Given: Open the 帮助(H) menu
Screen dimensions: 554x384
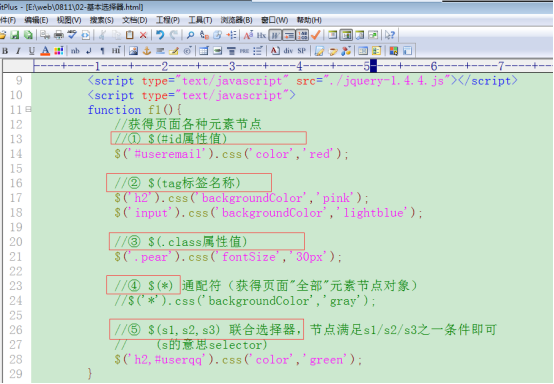Looking at the screenshot, I should (309, 20).
